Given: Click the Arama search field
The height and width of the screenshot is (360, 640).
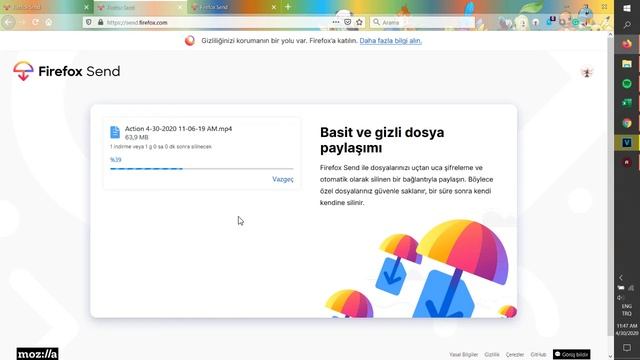Looking at the screenshot, I should (x=422, y=22).
